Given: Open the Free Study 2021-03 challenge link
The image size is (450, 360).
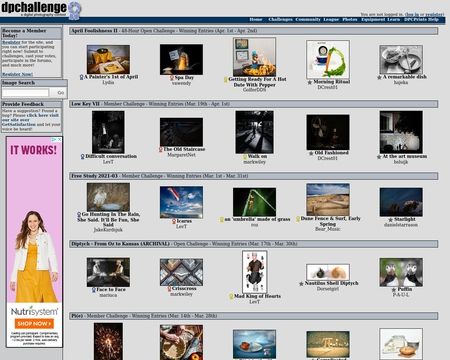Looking at the screenshot, I should coord(94,176).
